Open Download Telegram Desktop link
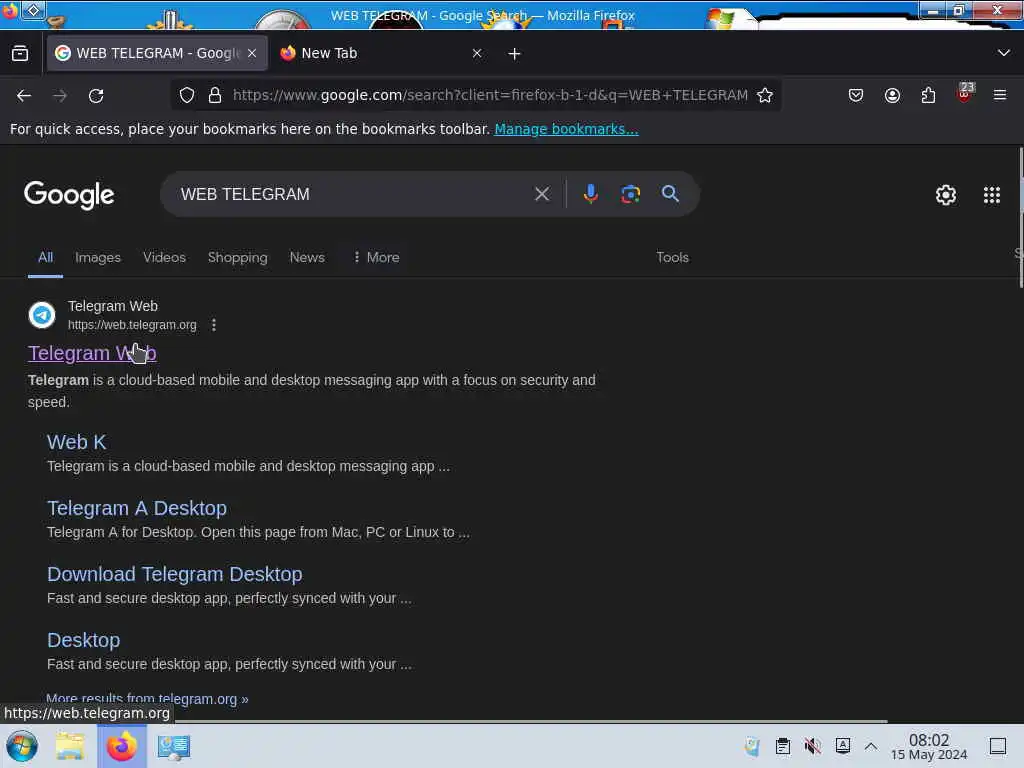1024x768 pixels. (x=174, y=574)
